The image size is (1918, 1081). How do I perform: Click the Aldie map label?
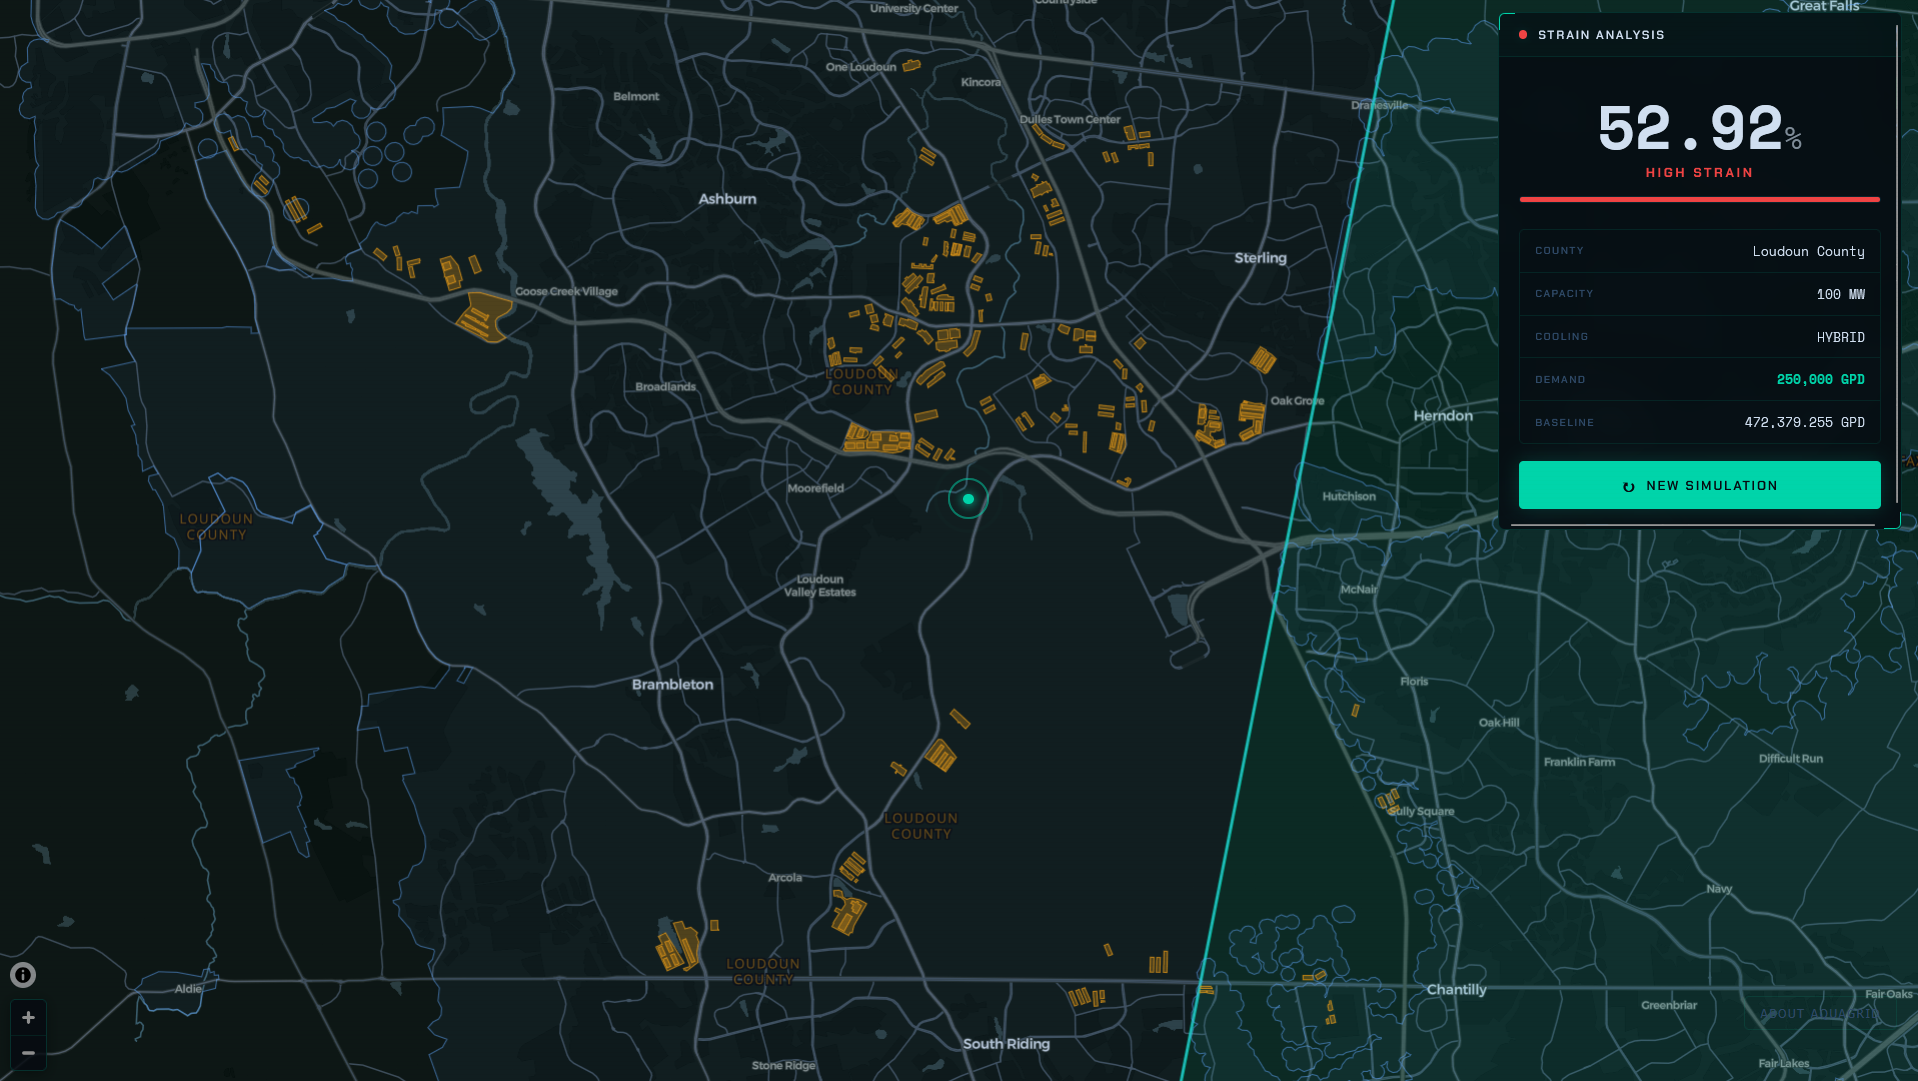188,989
